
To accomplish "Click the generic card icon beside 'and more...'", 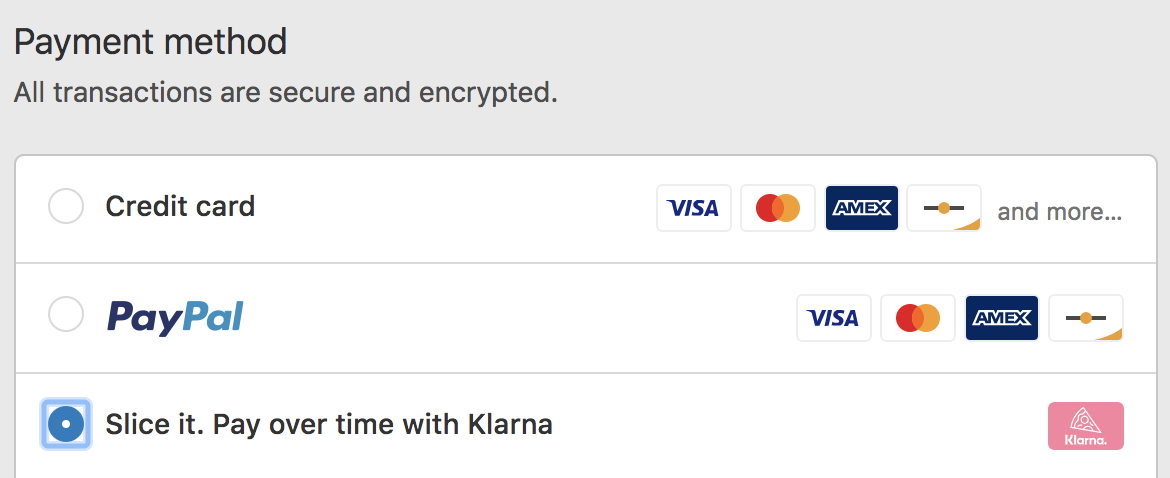I will 944,208.
